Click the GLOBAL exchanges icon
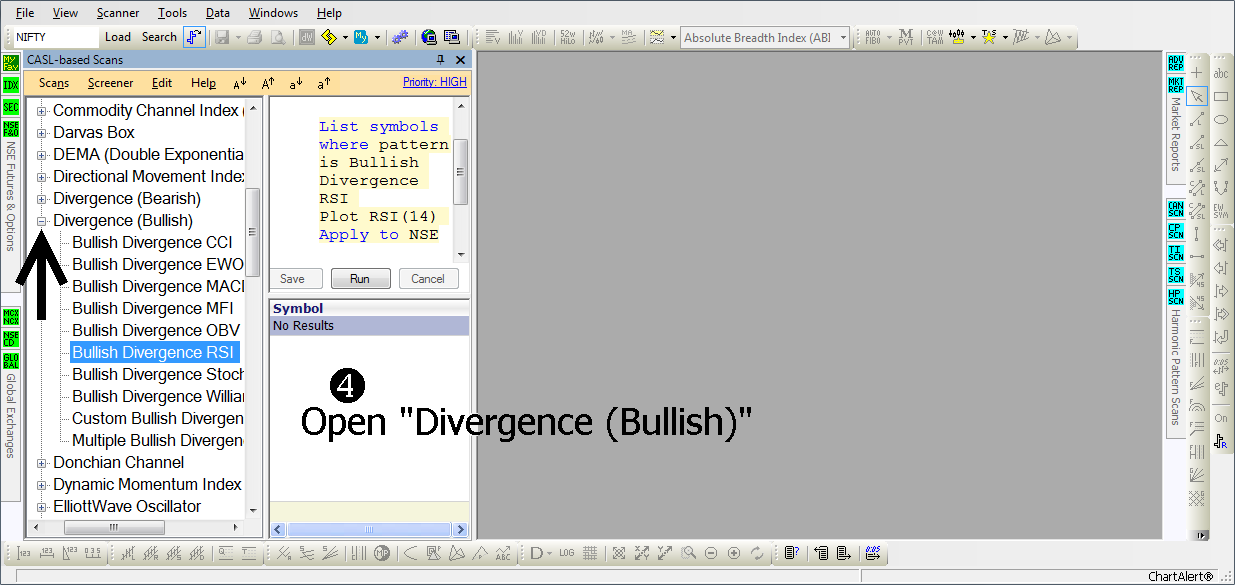The height and width of the screenshot is (585, 1235). pos(11,361)
